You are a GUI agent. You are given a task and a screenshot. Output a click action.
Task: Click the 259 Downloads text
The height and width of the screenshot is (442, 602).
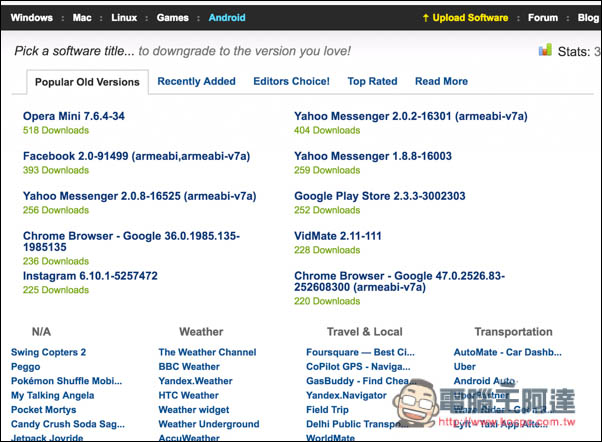coord(327,170)
